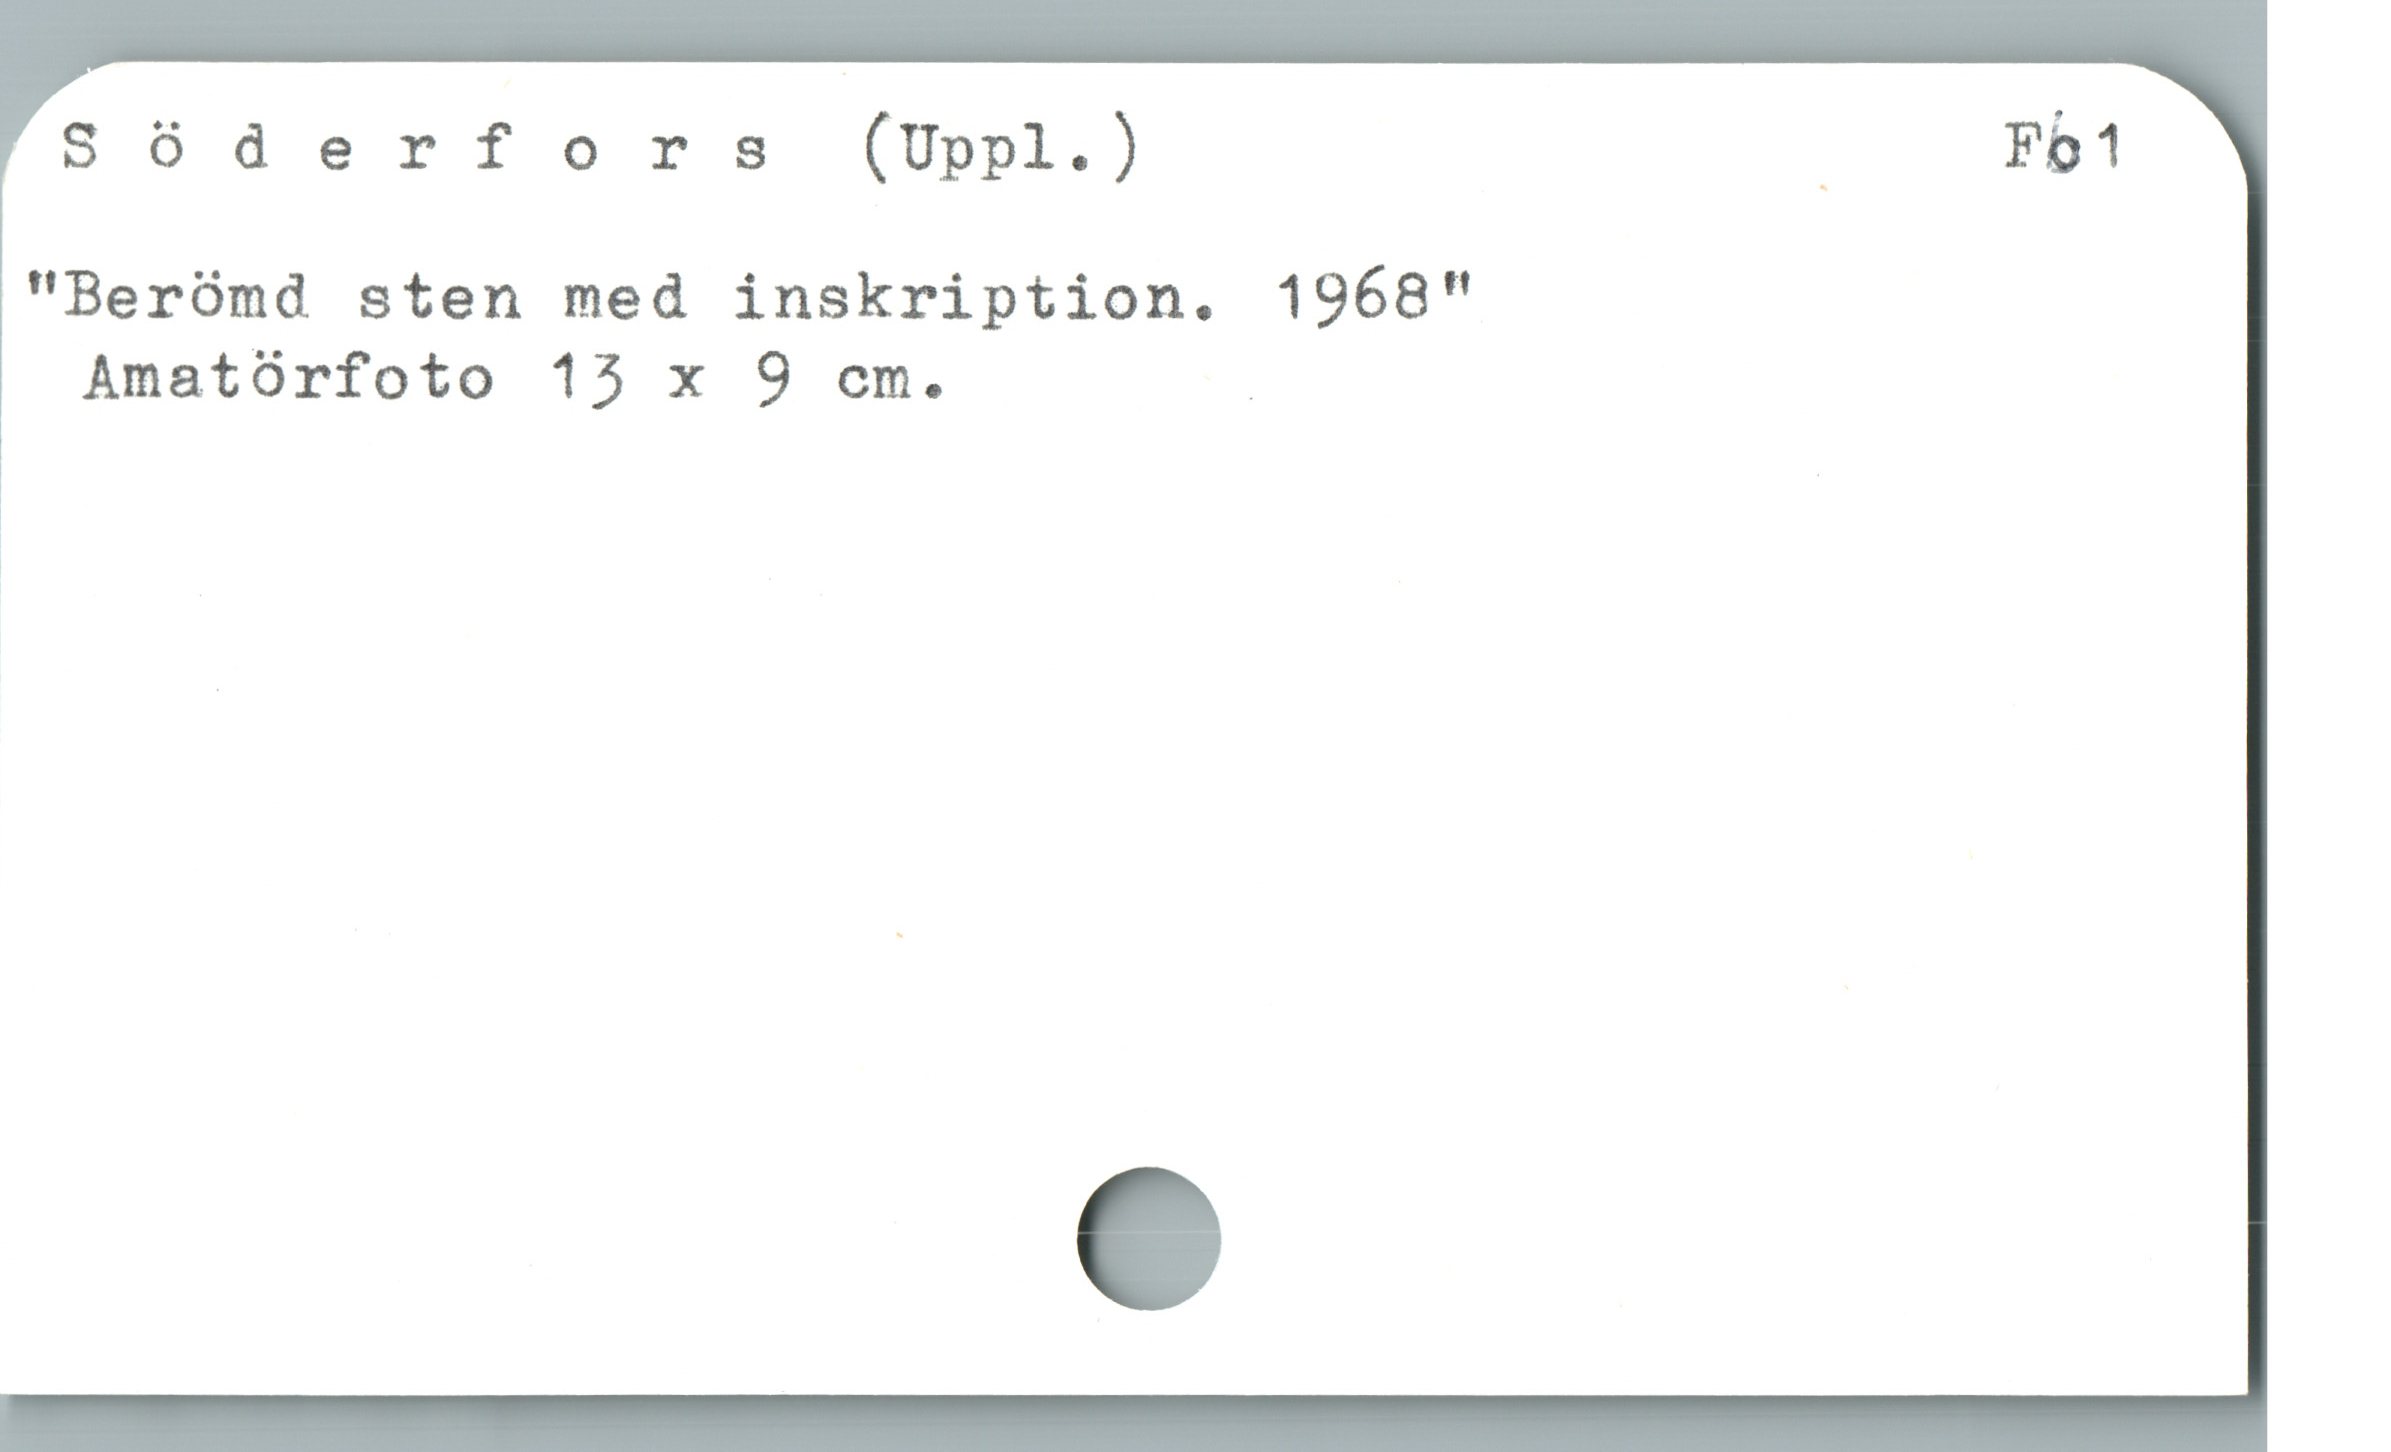Click the punched circular hole in card

click(x=1148, y=1238)
